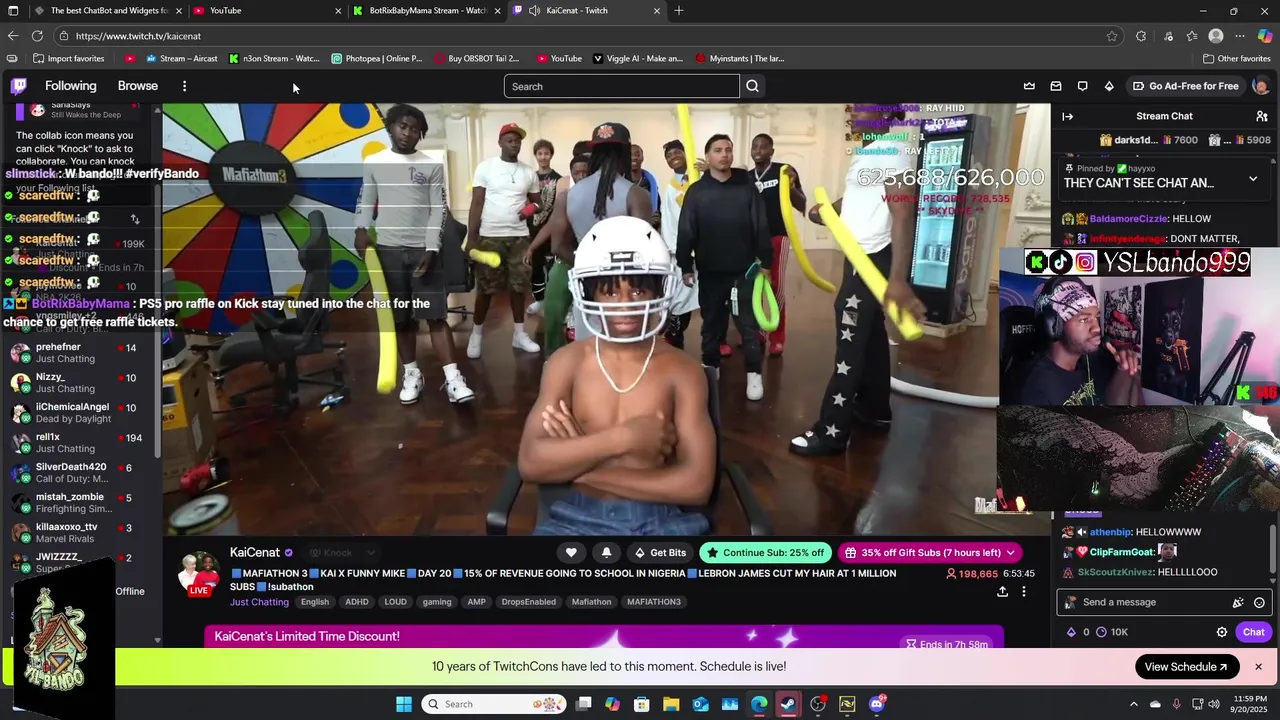Click the Go Ad-Free for Free button
Screen dimensions: 1280x720
pyautogui.click(x=1185, y=86)
